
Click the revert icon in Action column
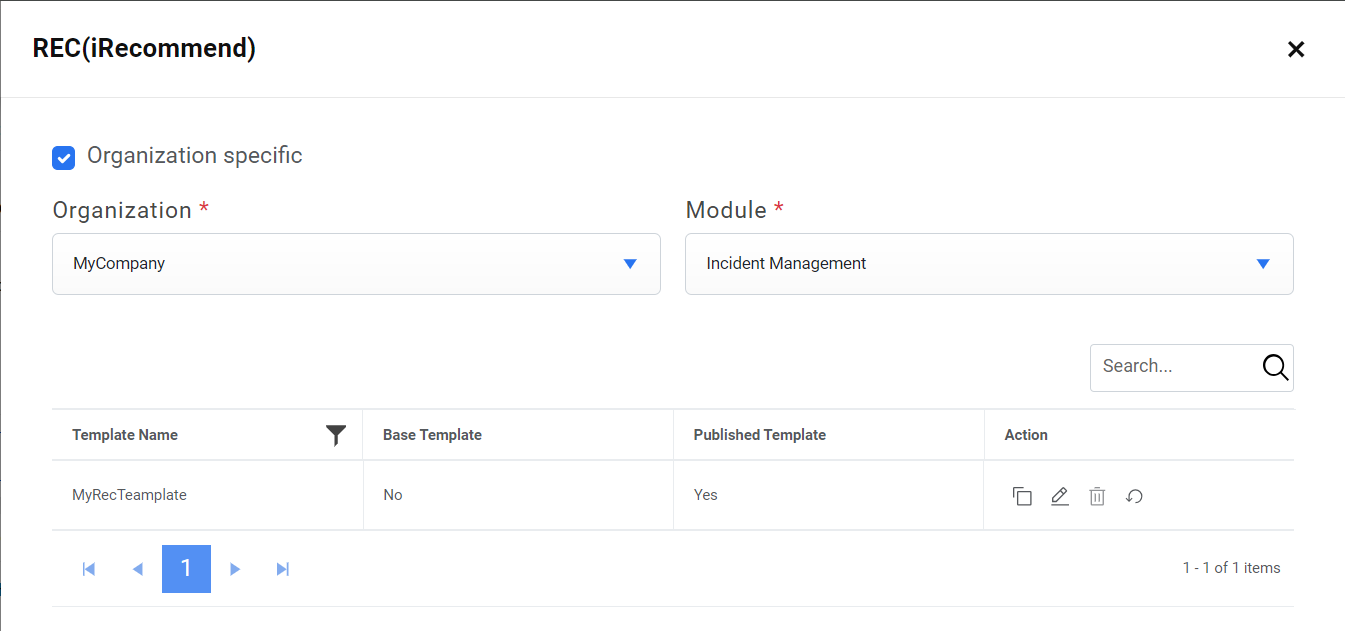click(1134, 496)
